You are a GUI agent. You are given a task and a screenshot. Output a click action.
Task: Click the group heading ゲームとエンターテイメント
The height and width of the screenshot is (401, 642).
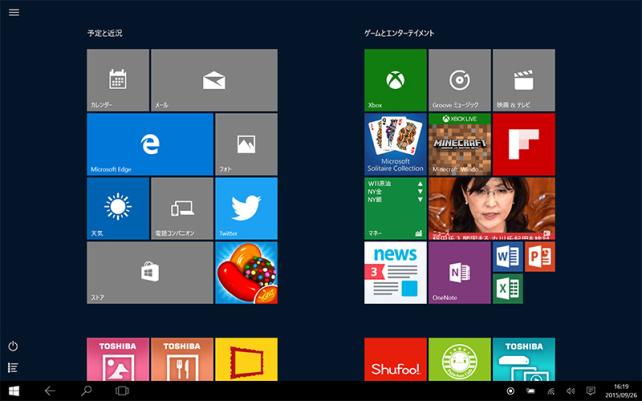tap(399, 33)
